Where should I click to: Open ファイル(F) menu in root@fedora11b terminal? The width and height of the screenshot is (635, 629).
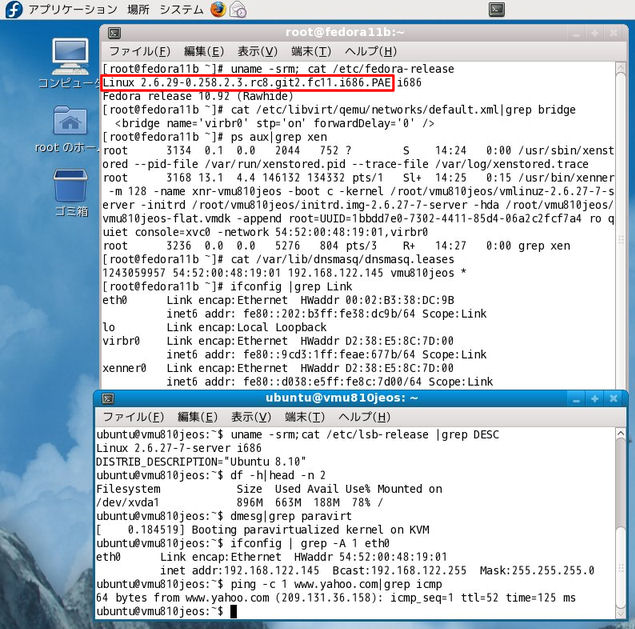pos(140,51)
